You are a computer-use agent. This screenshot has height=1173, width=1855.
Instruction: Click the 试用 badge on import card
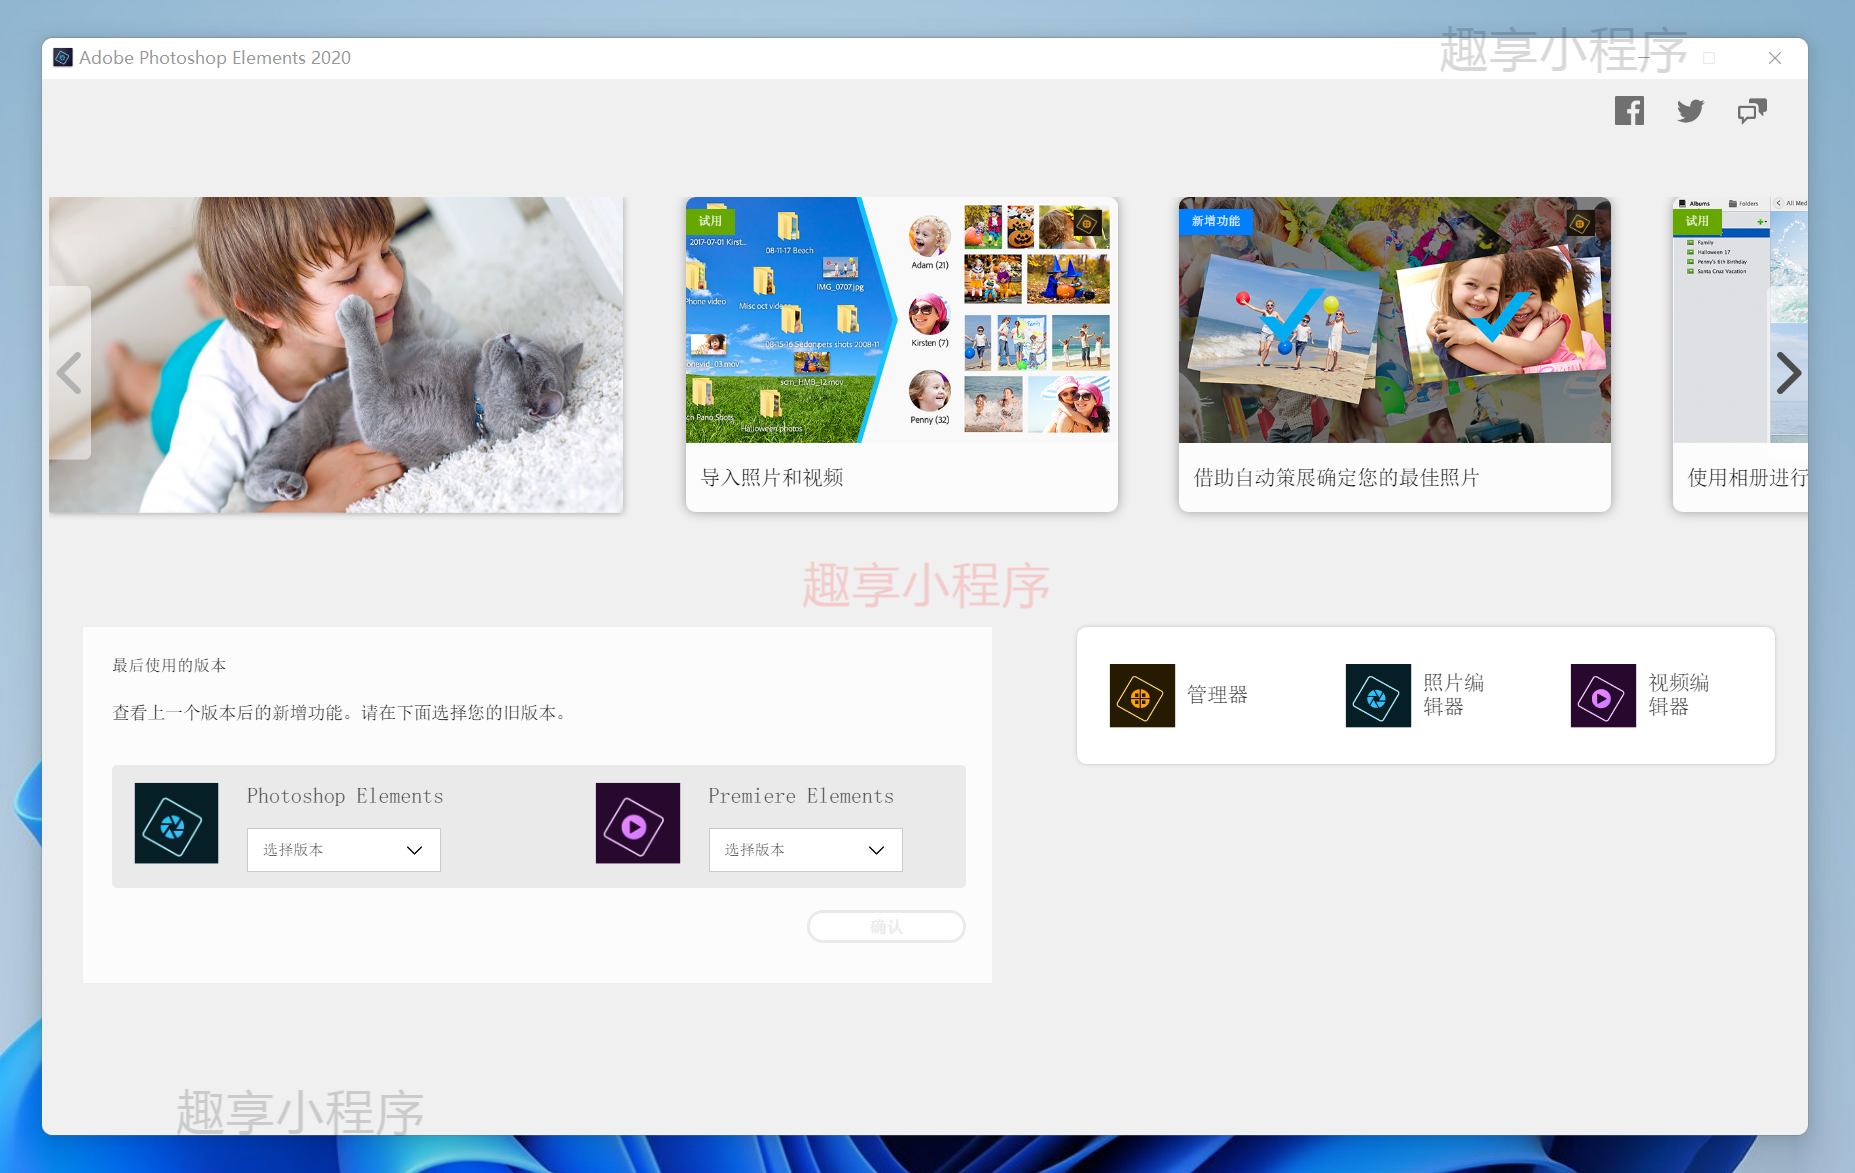click(x=710, y=221)
